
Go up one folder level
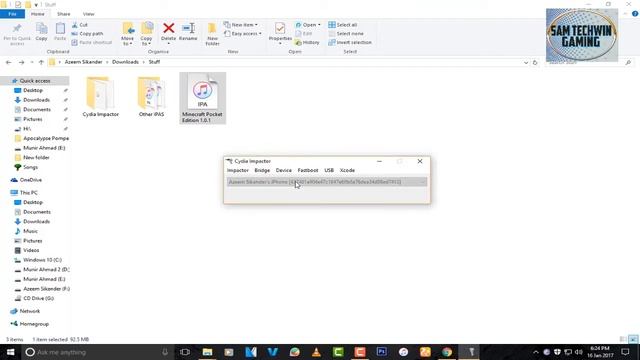pos(41,62)
